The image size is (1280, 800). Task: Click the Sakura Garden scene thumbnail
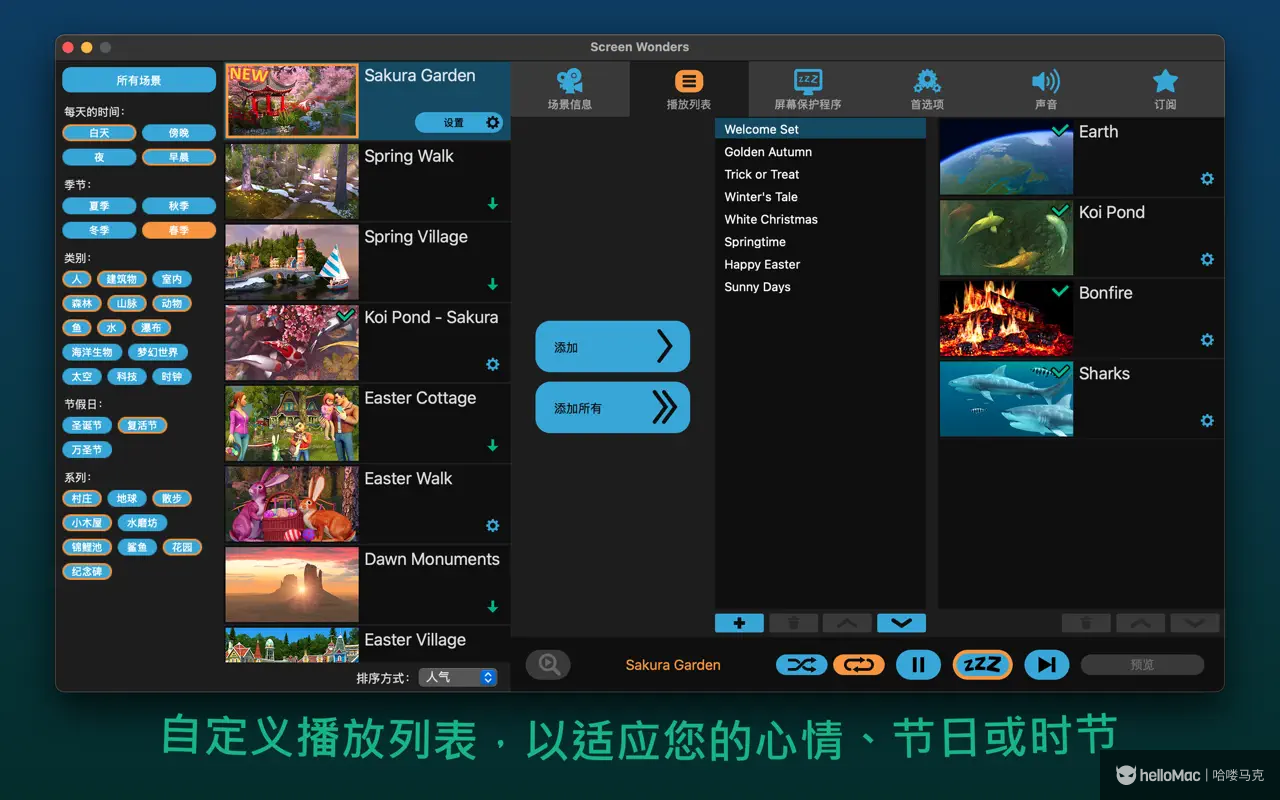coord(292,100)
